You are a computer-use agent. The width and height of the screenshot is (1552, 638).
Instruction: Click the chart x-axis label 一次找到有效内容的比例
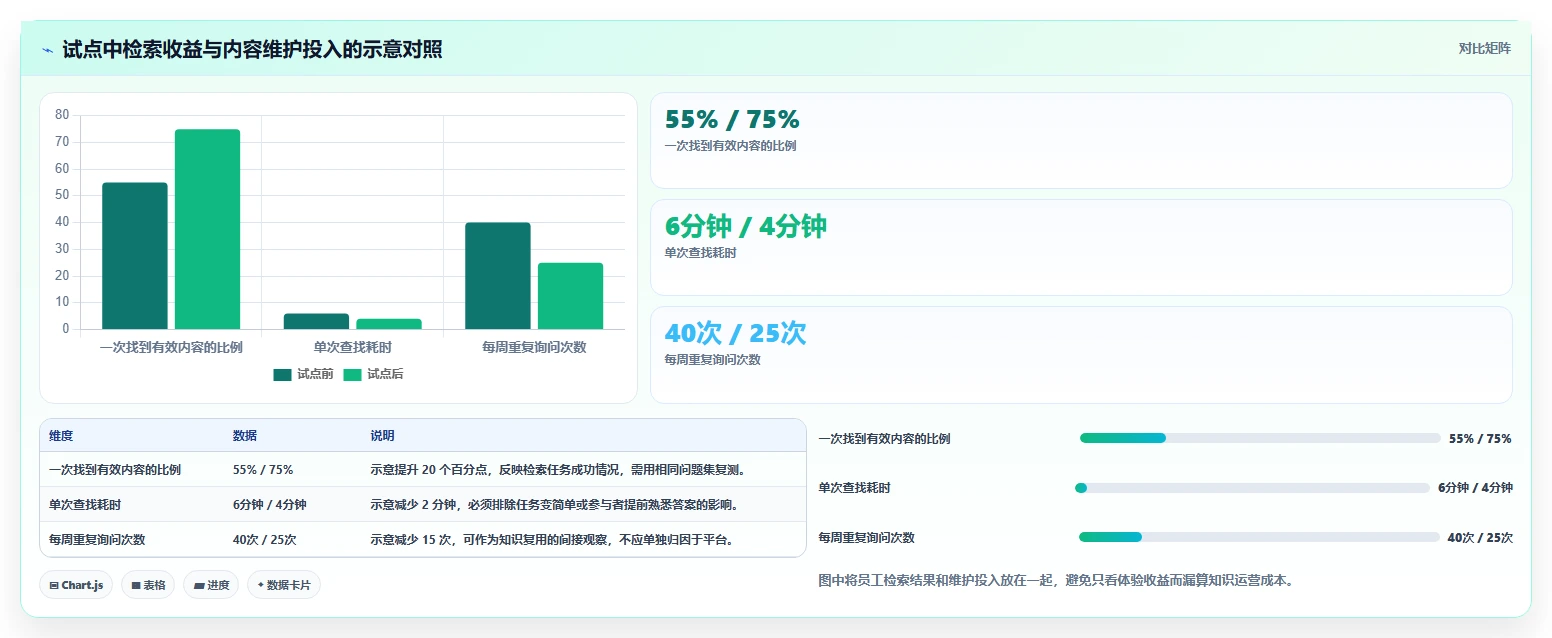point(171,347)
